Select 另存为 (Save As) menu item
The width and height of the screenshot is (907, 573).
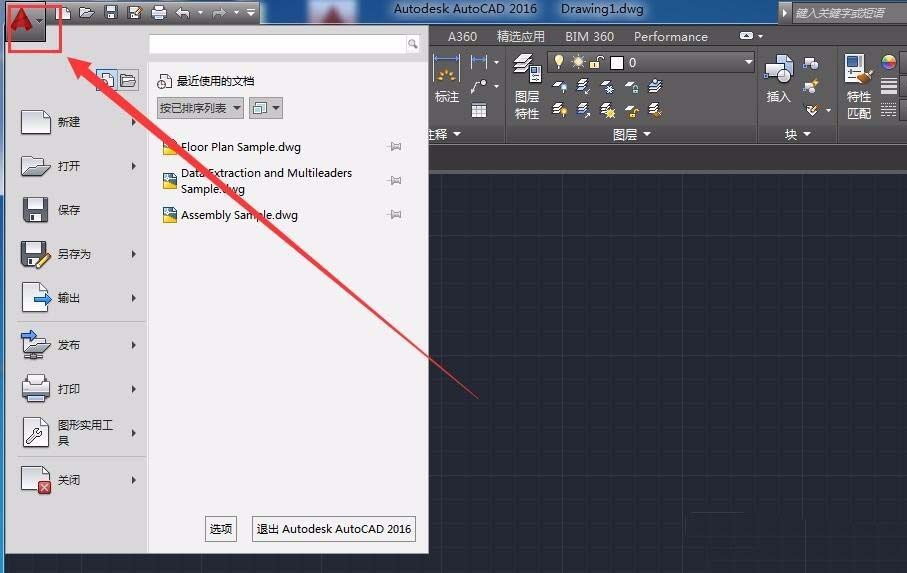pos(79,254)
